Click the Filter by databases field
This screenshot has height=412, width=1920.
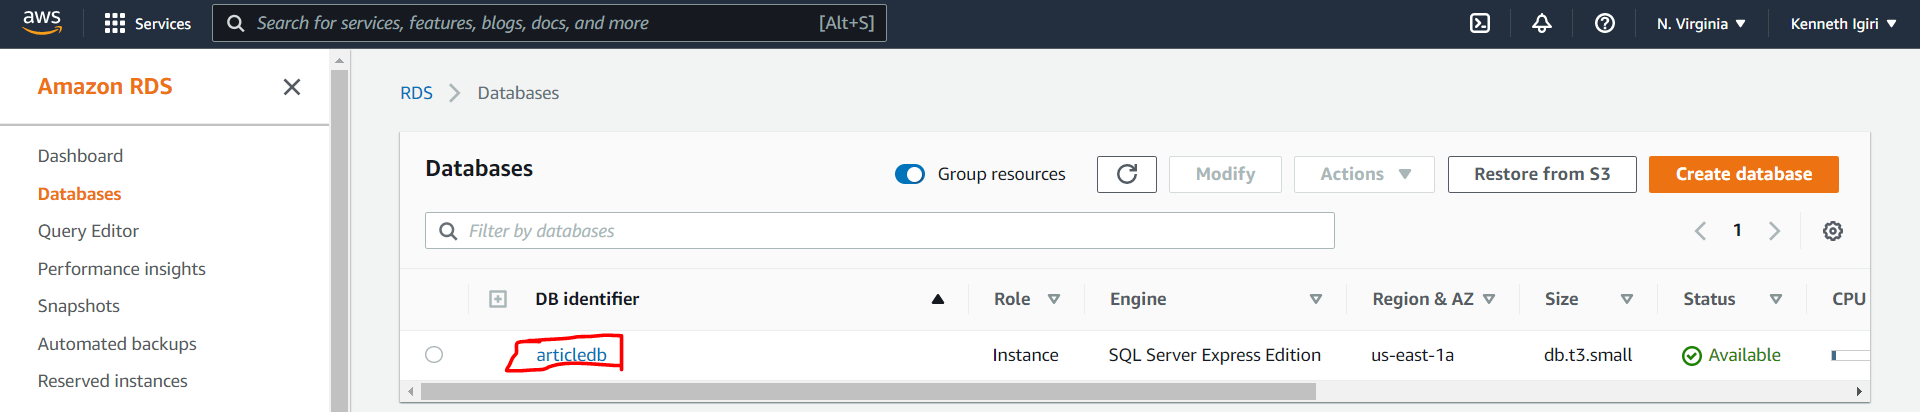click(x=880, y=231)
